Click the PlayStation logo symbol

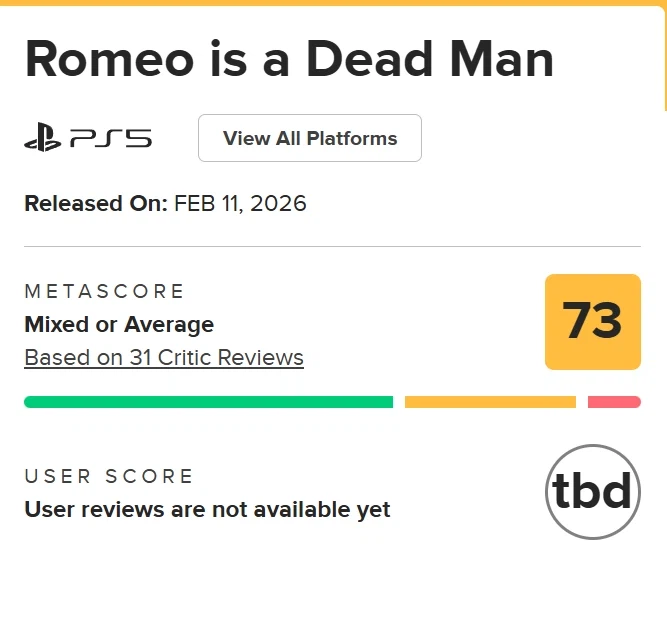(x=43, y=138)
